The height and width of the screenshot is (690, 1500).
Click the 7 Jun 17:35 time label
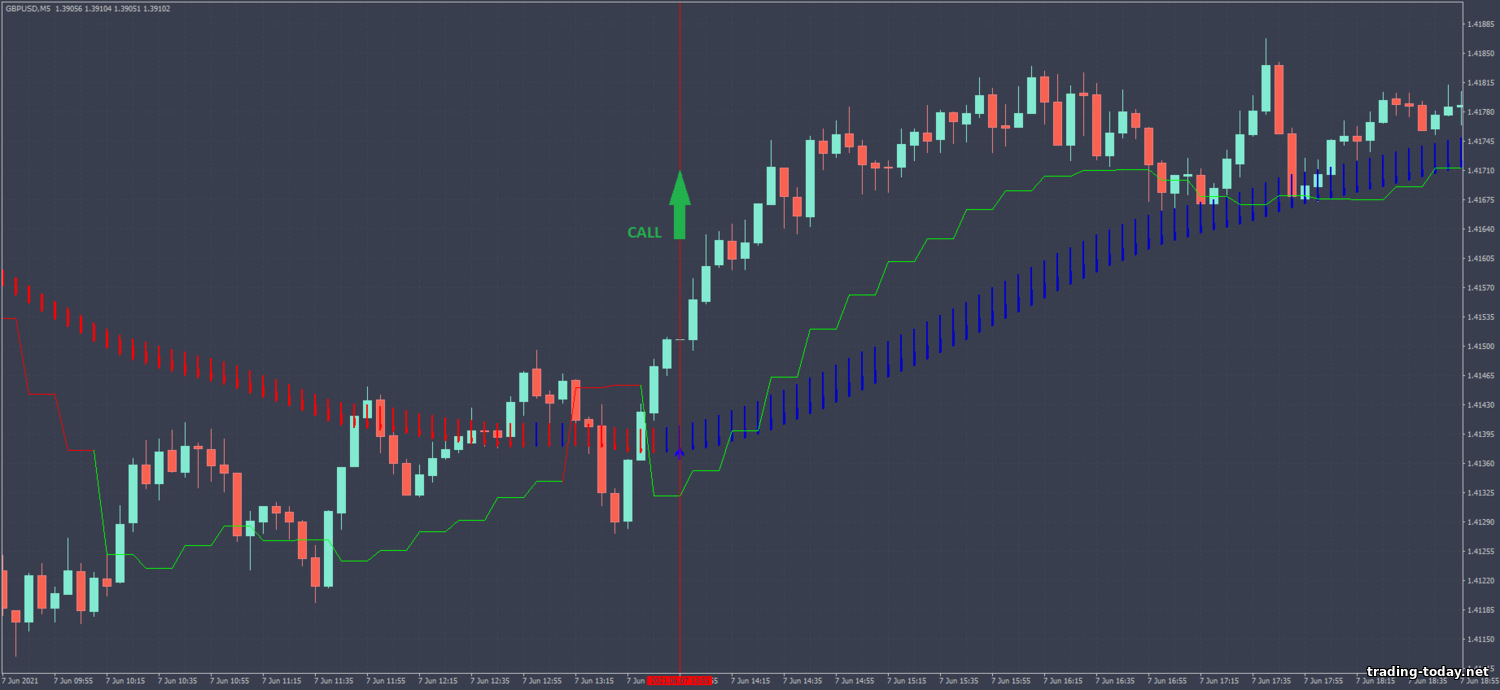click(1270, 681)
